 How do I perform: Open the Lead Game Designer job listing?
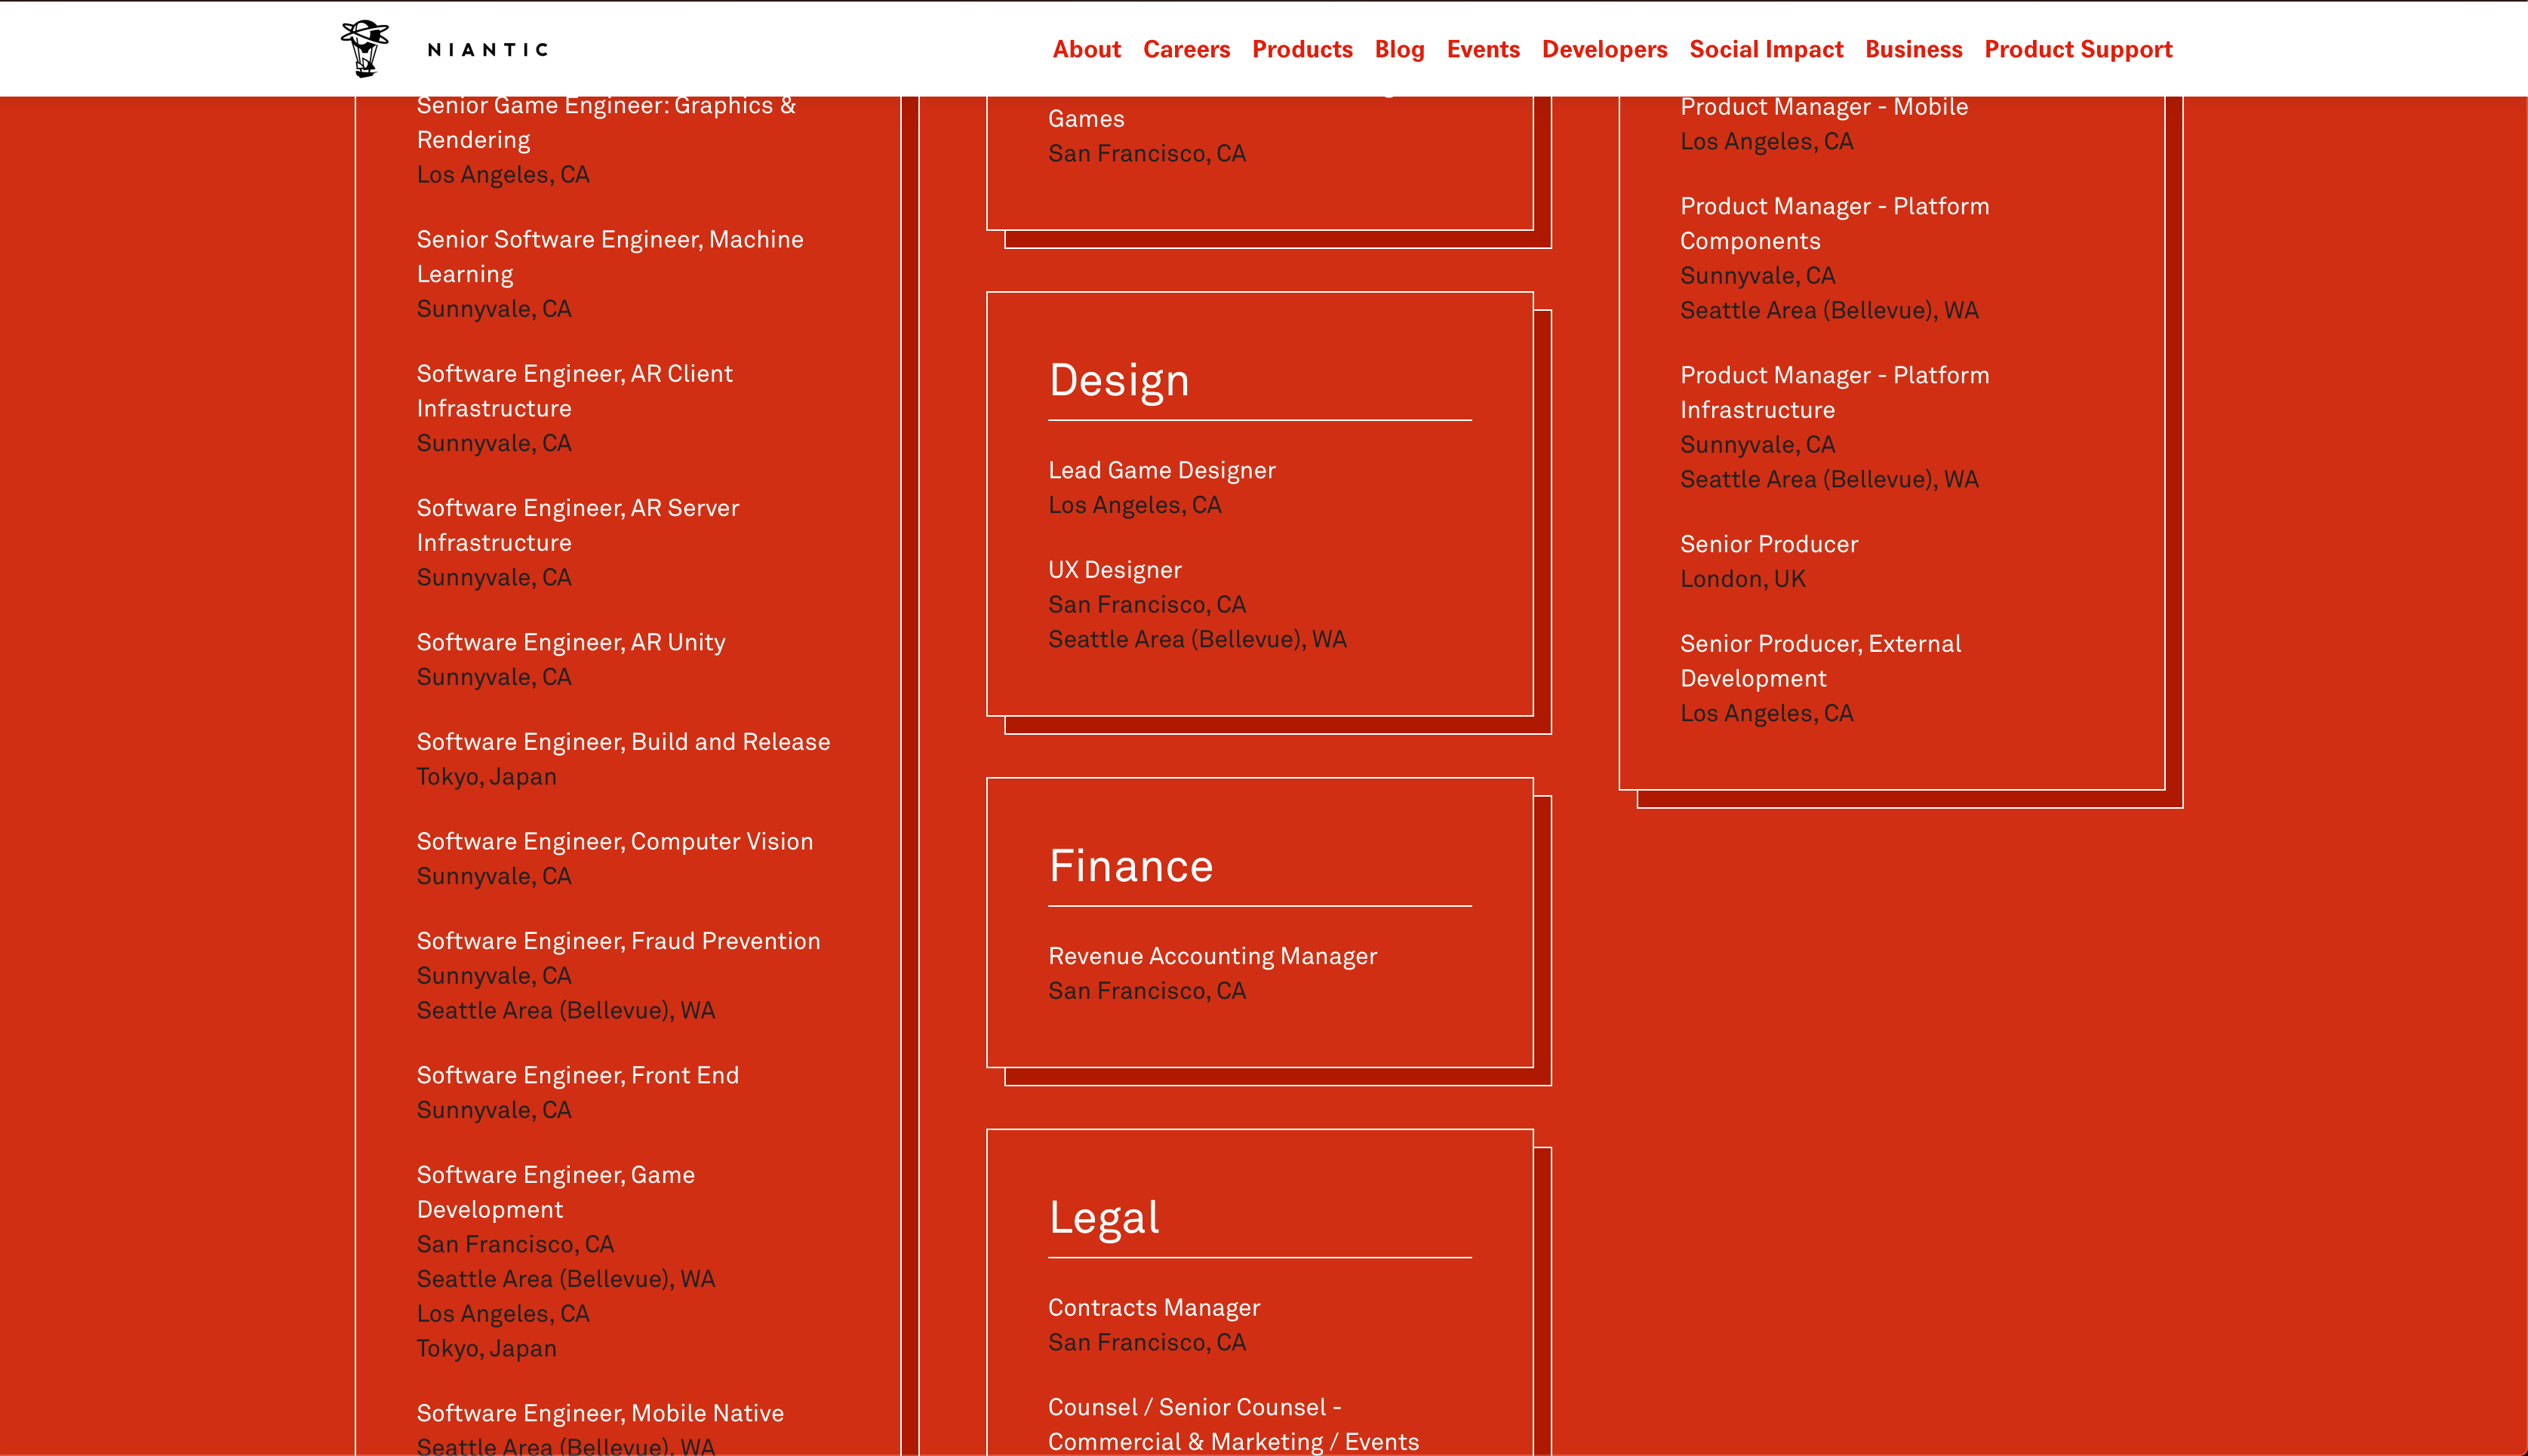coord(1161,470)
